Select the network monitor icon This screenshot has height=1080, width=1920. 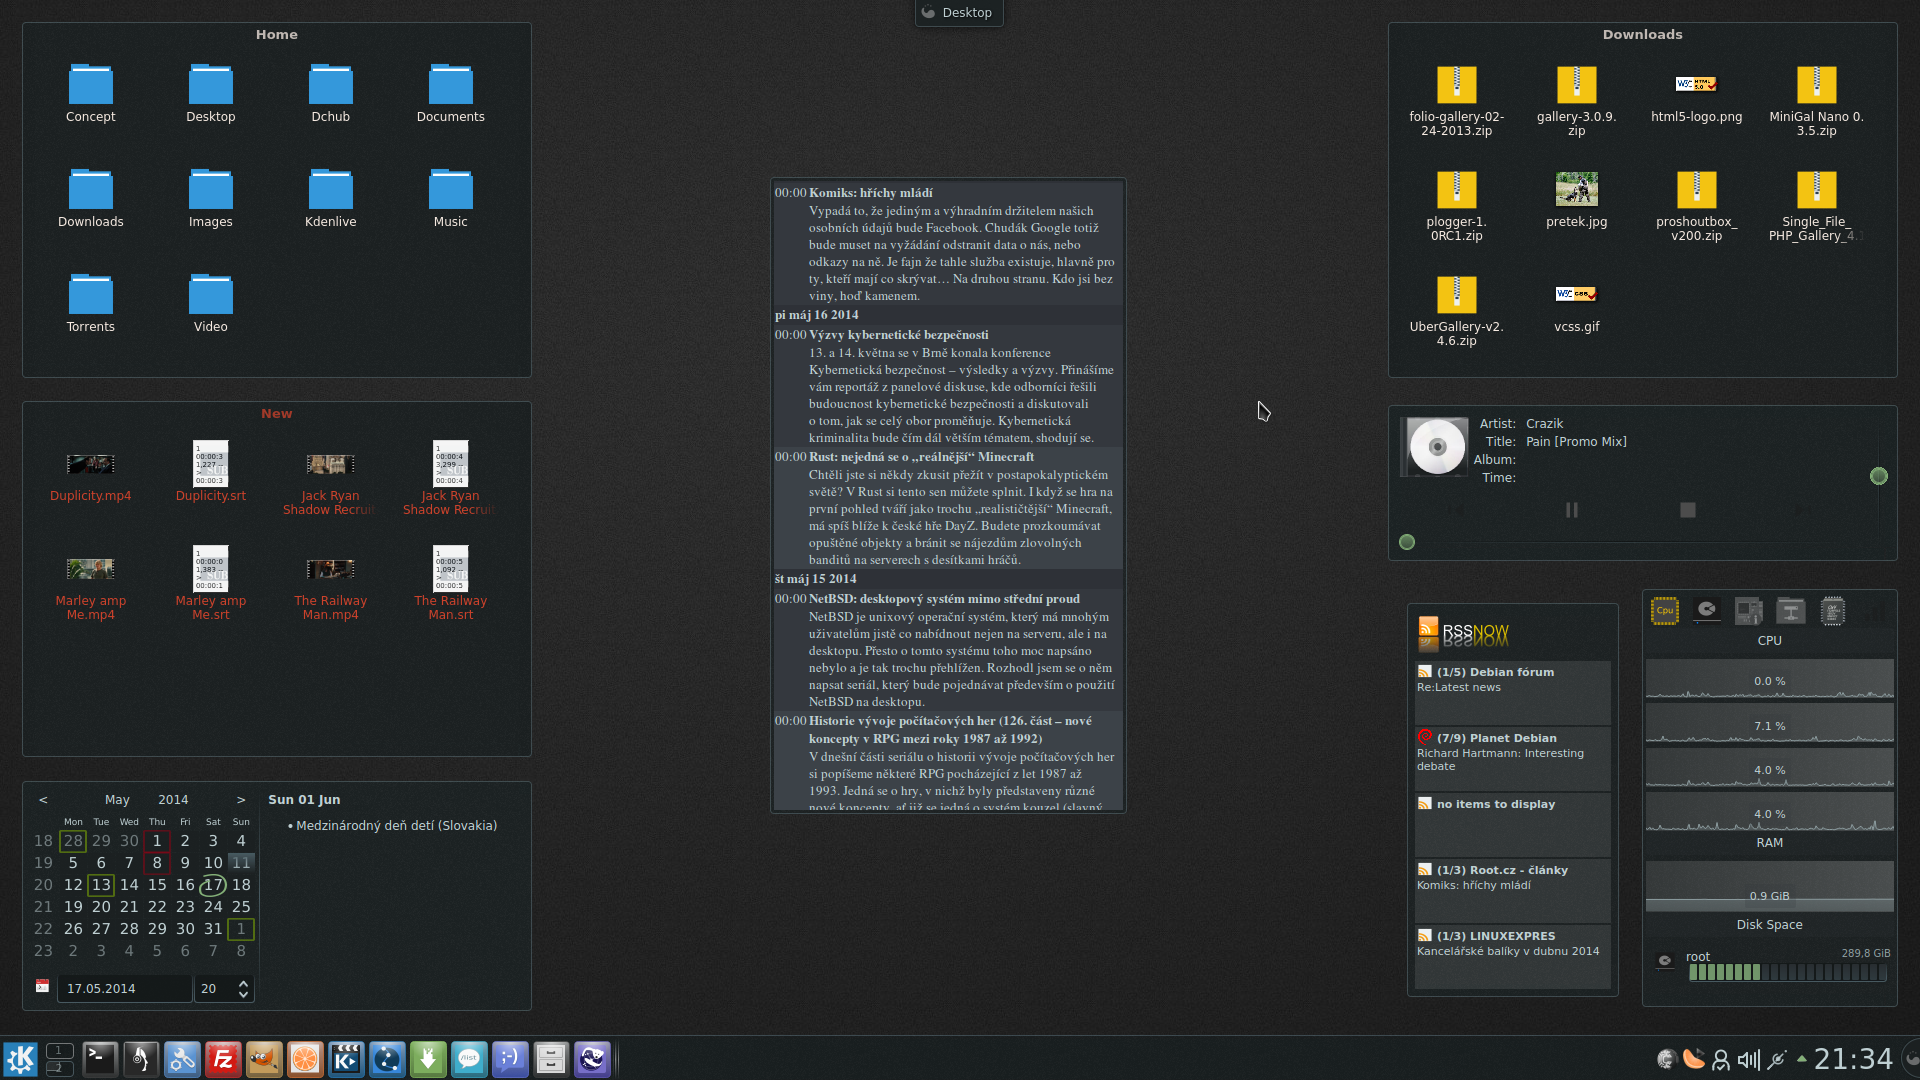1790,611
